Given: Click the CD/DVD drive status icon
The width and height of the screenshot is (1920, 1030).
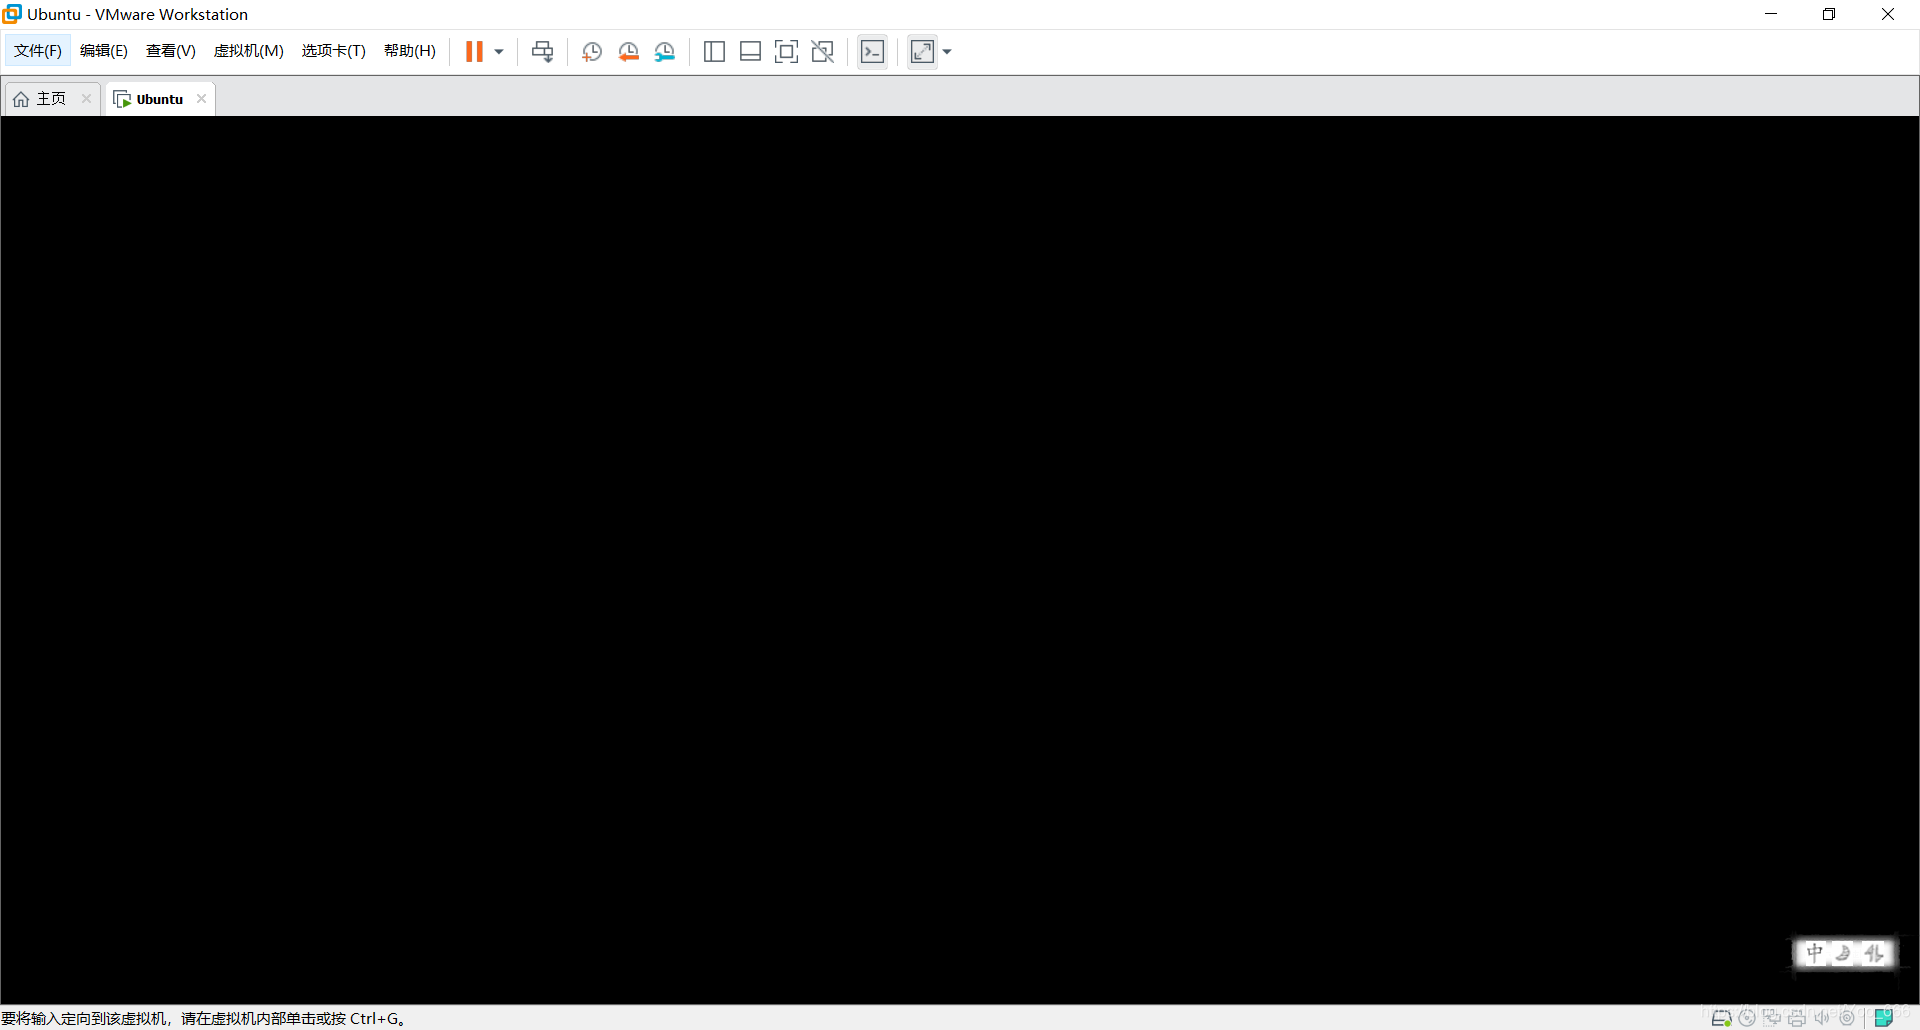Looking at the screenshot, I should pos(1747,1018).
